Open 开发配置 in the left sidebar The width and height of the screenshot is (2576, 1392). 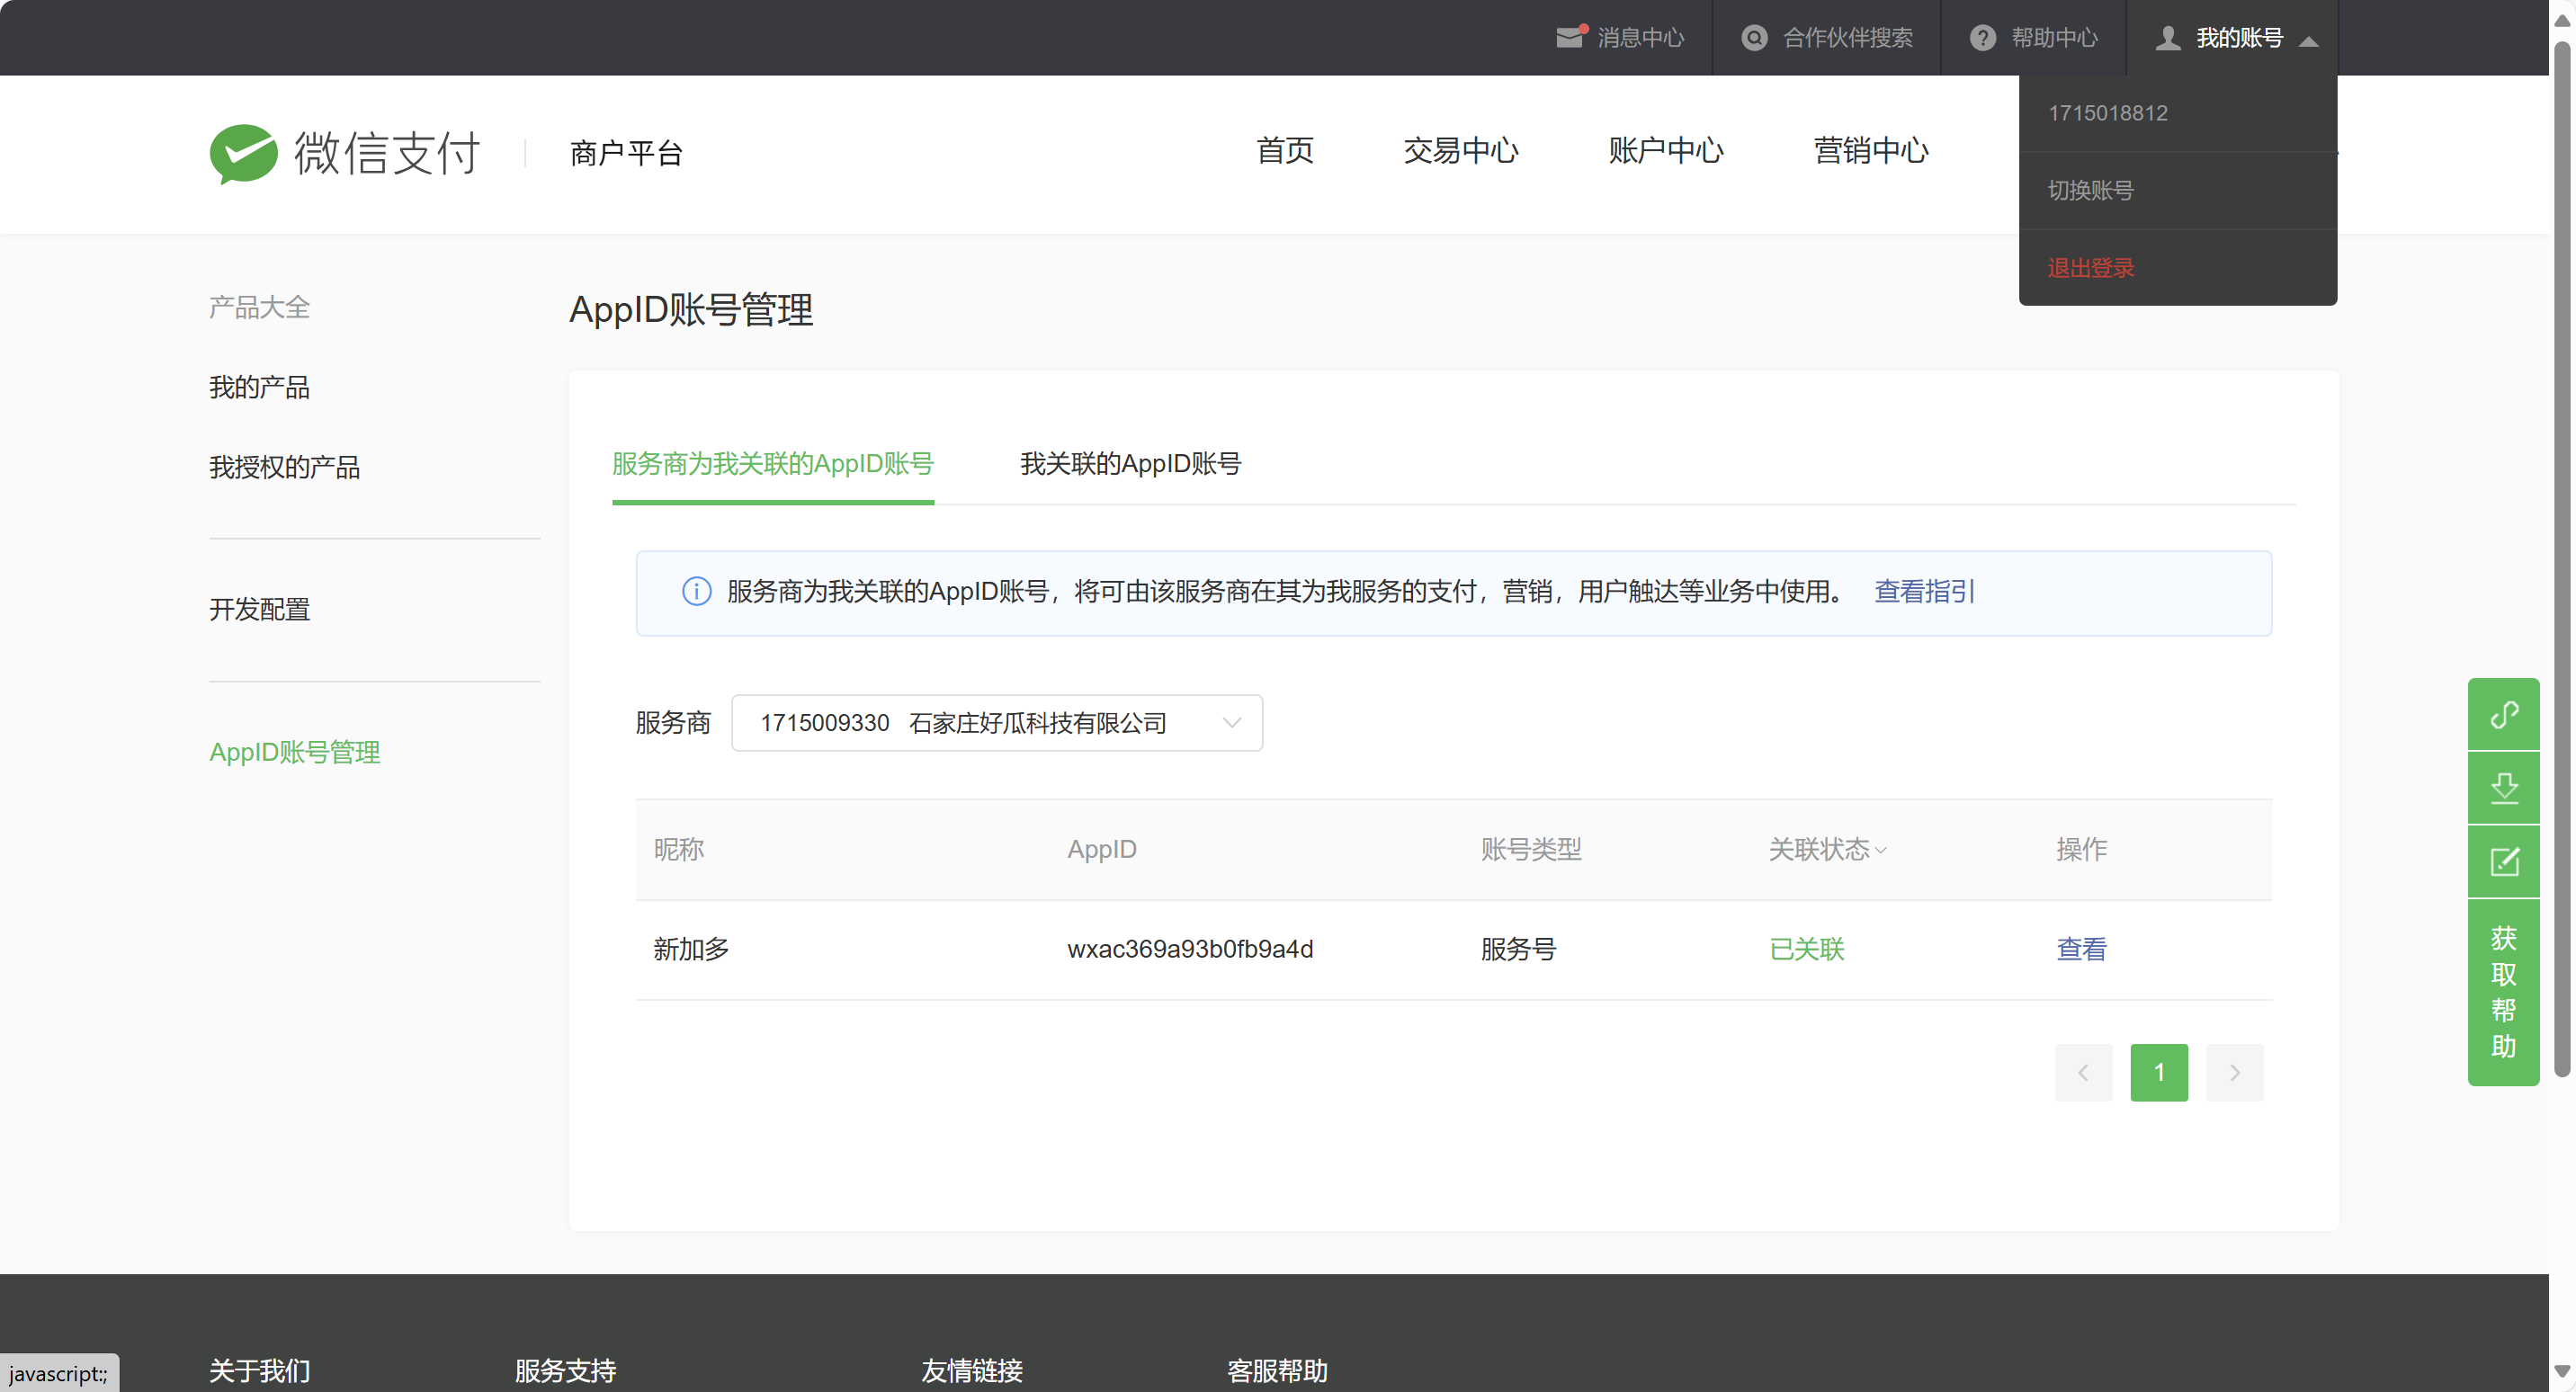click(259, 610)
